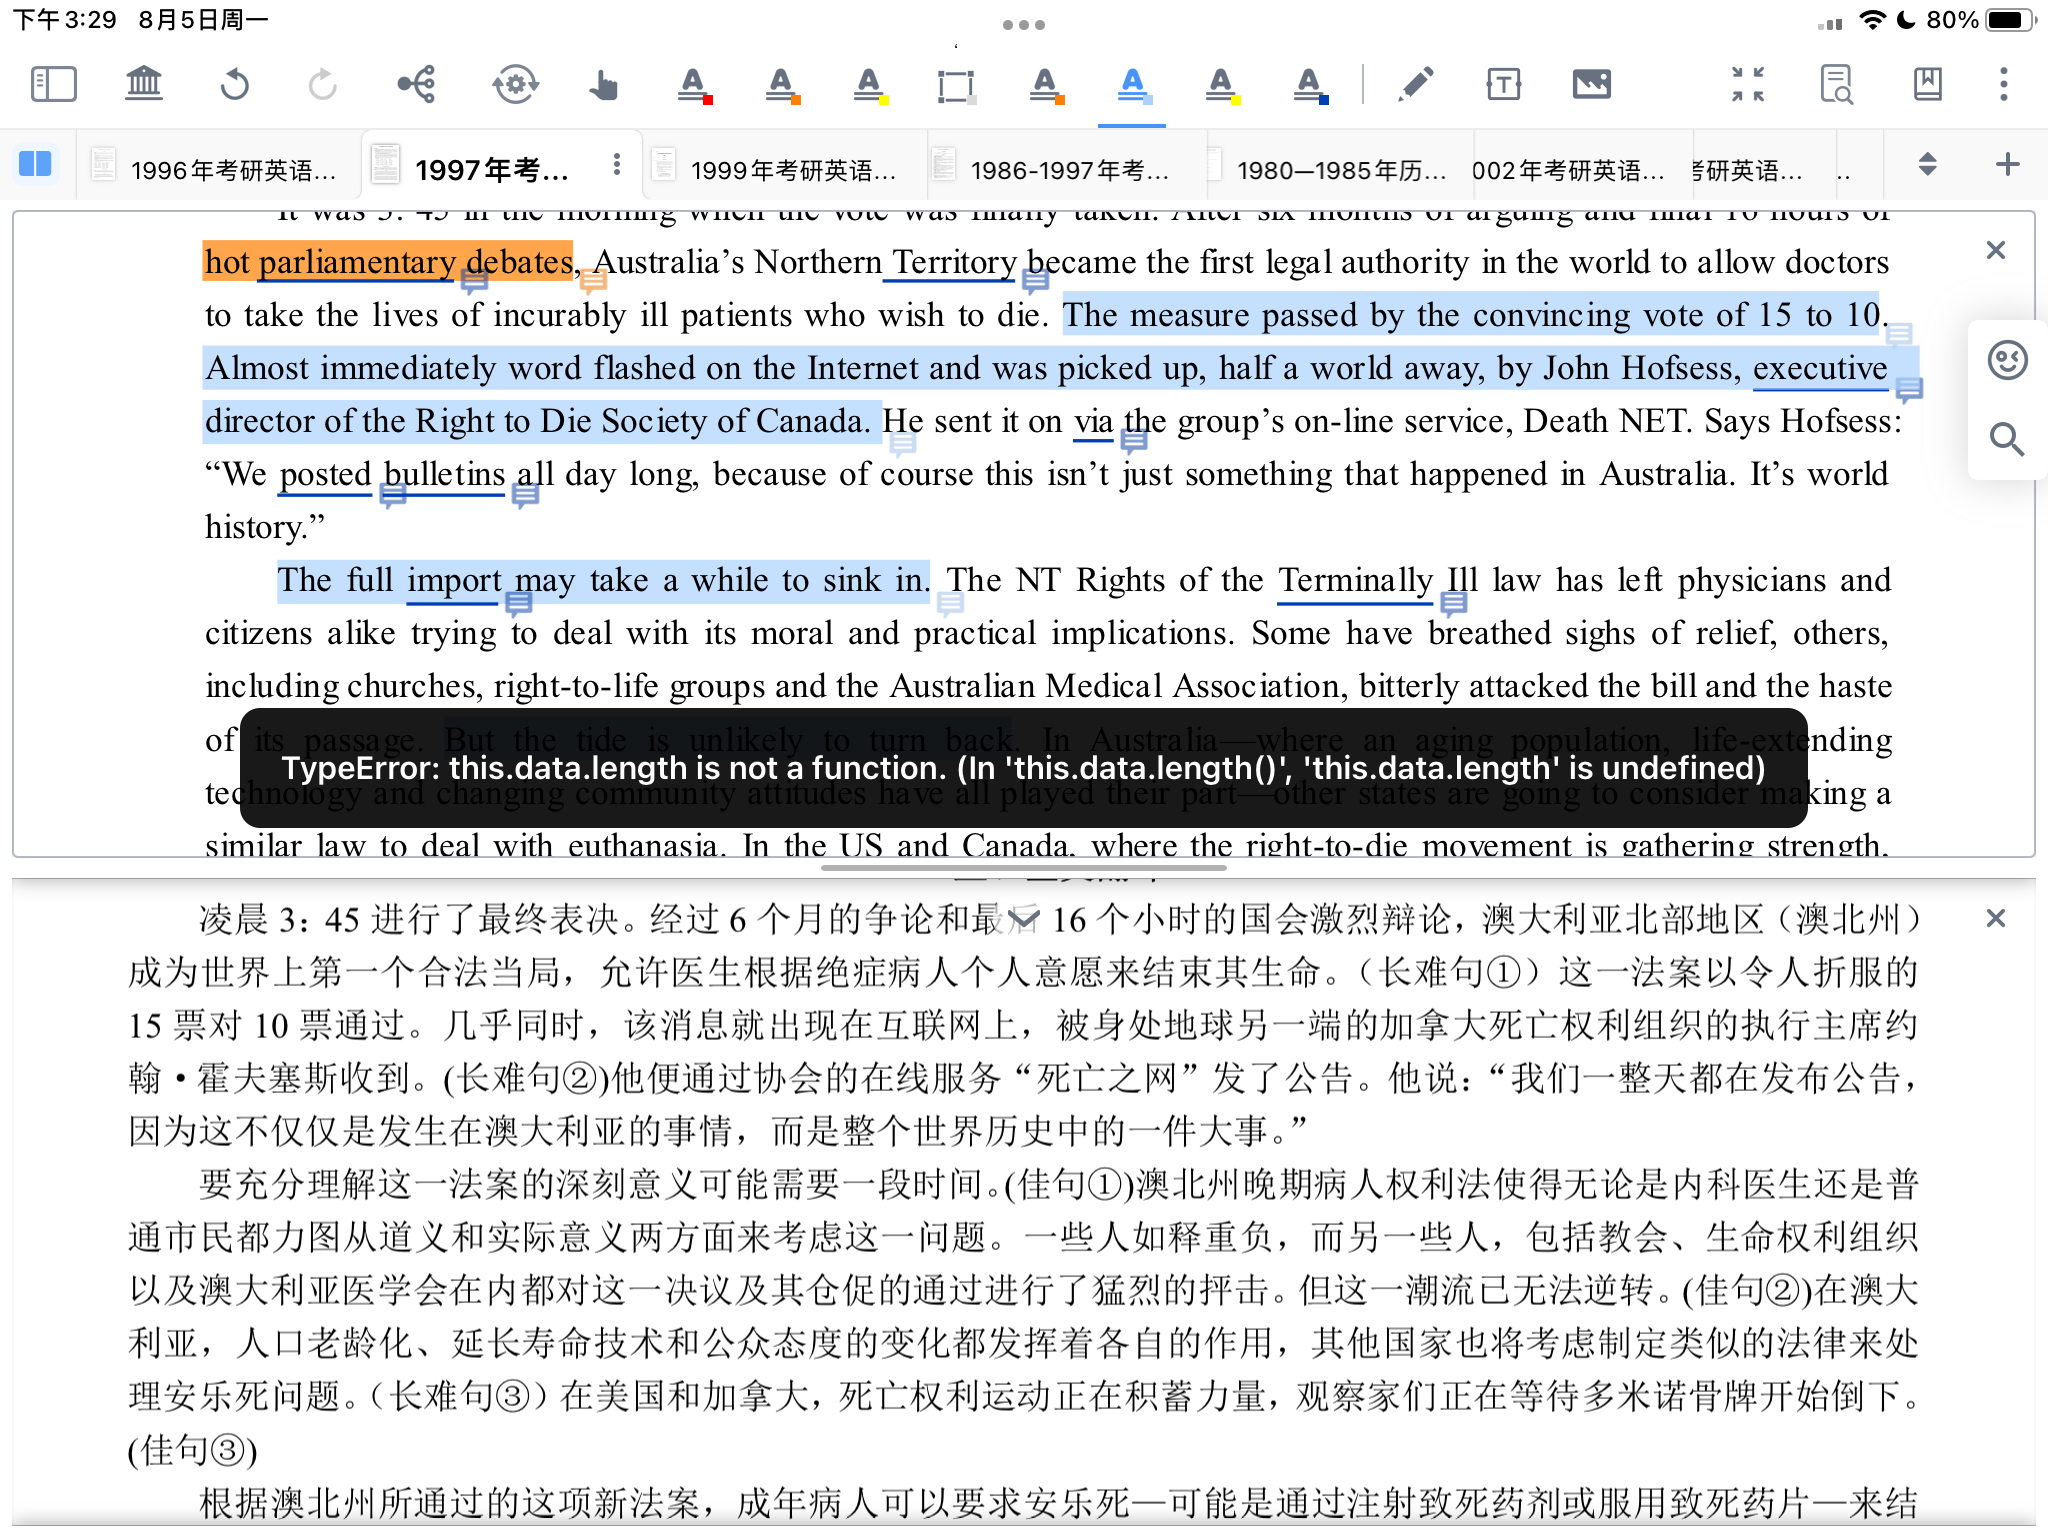Open the note icon under 'executive'

(x=1909, y=389)
